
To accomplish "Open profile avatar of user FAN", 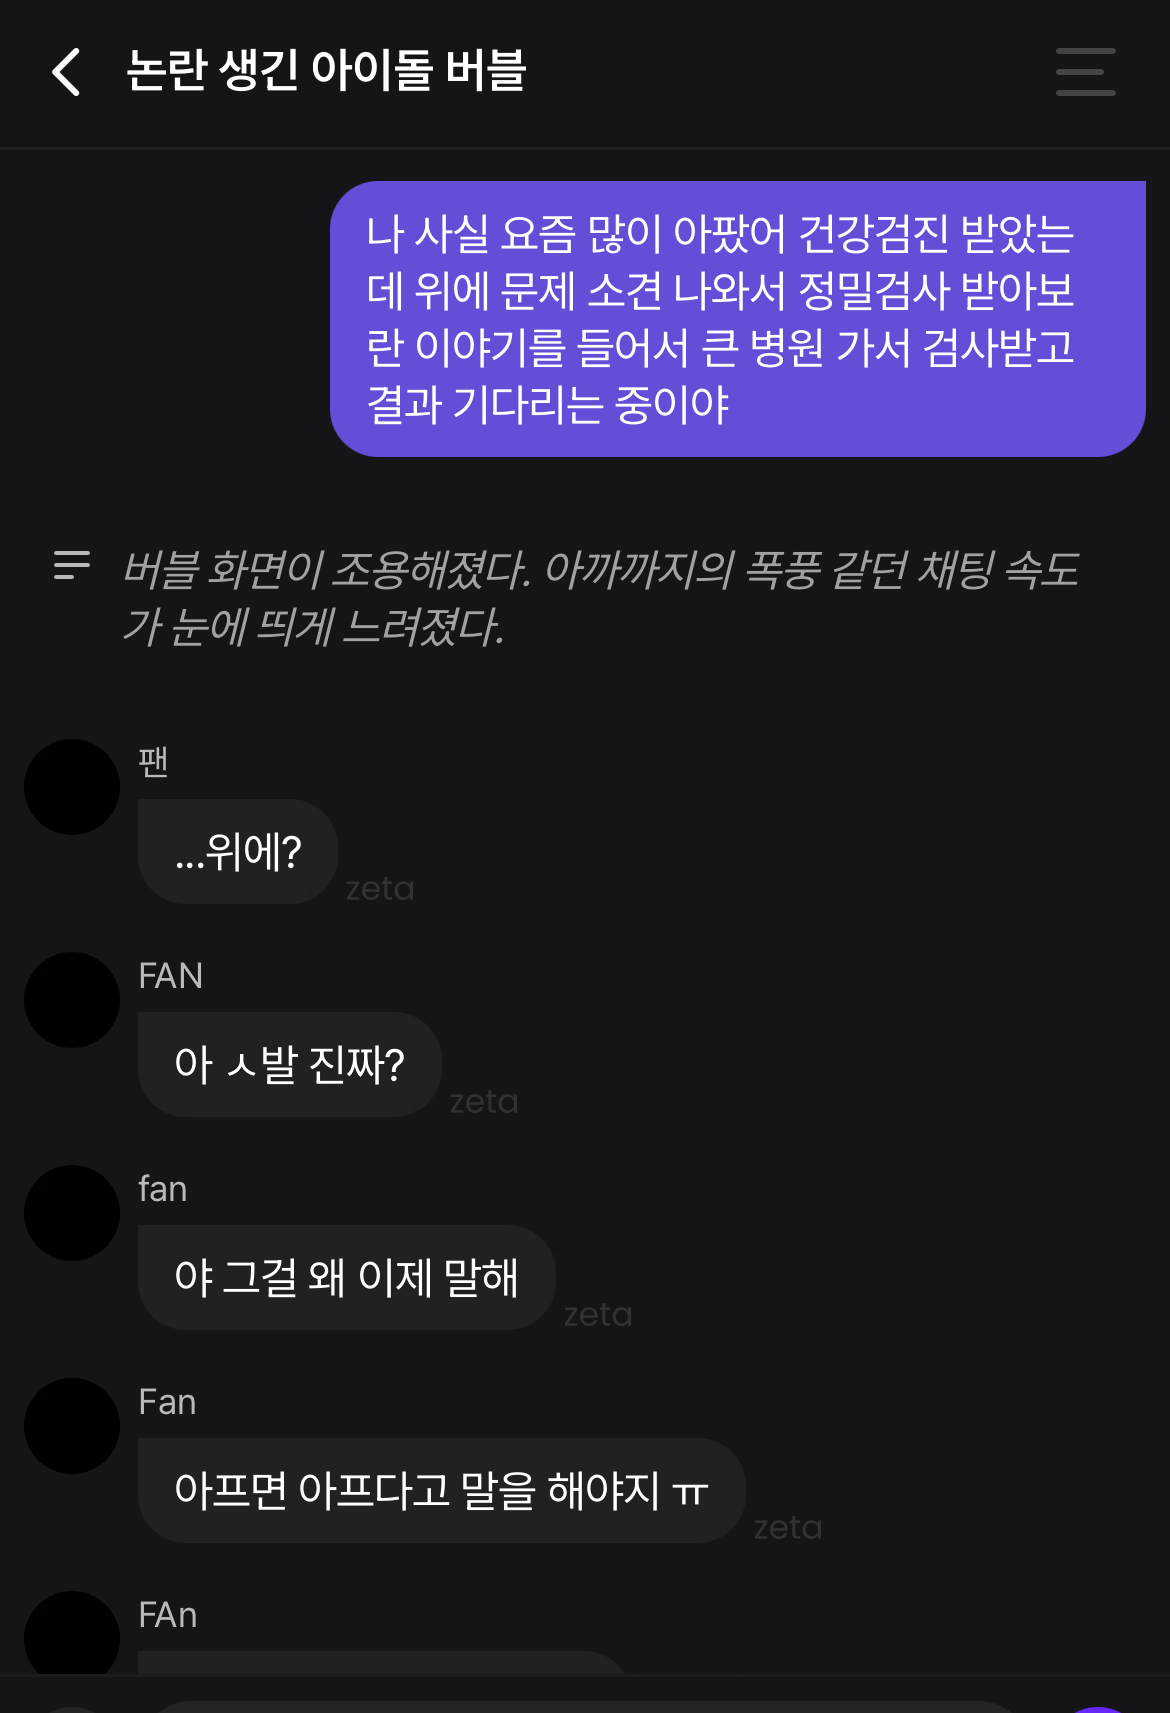I will 72,1000.
